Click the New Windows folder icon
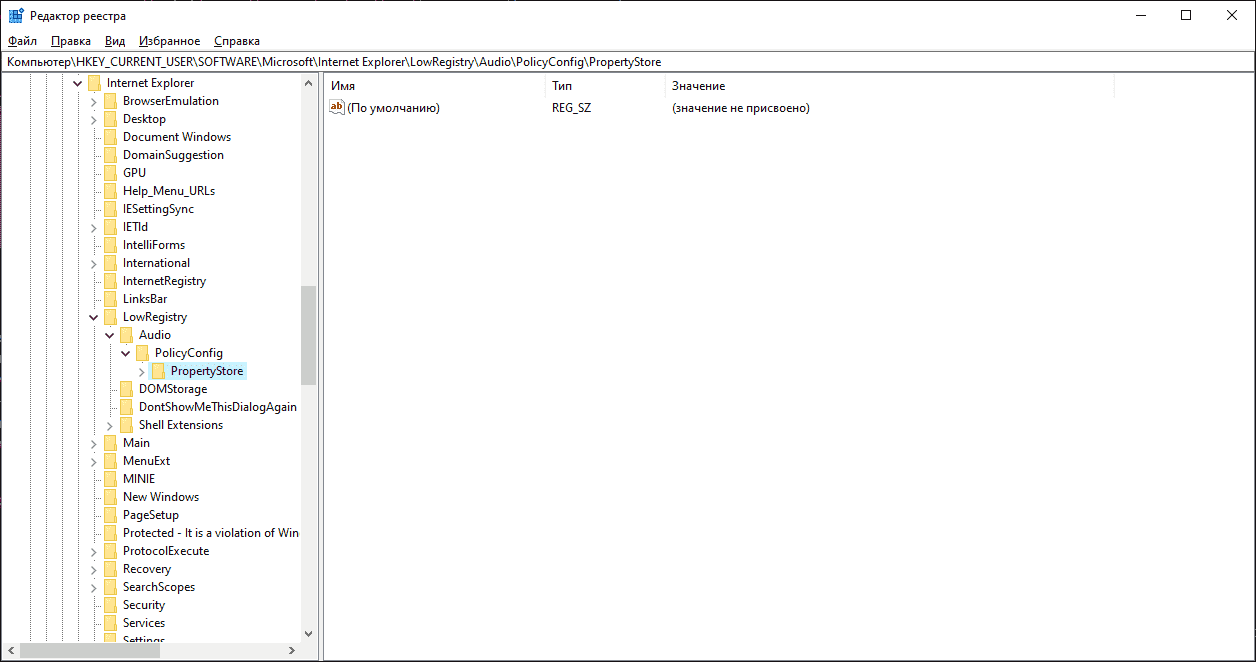 pos(110,497)
